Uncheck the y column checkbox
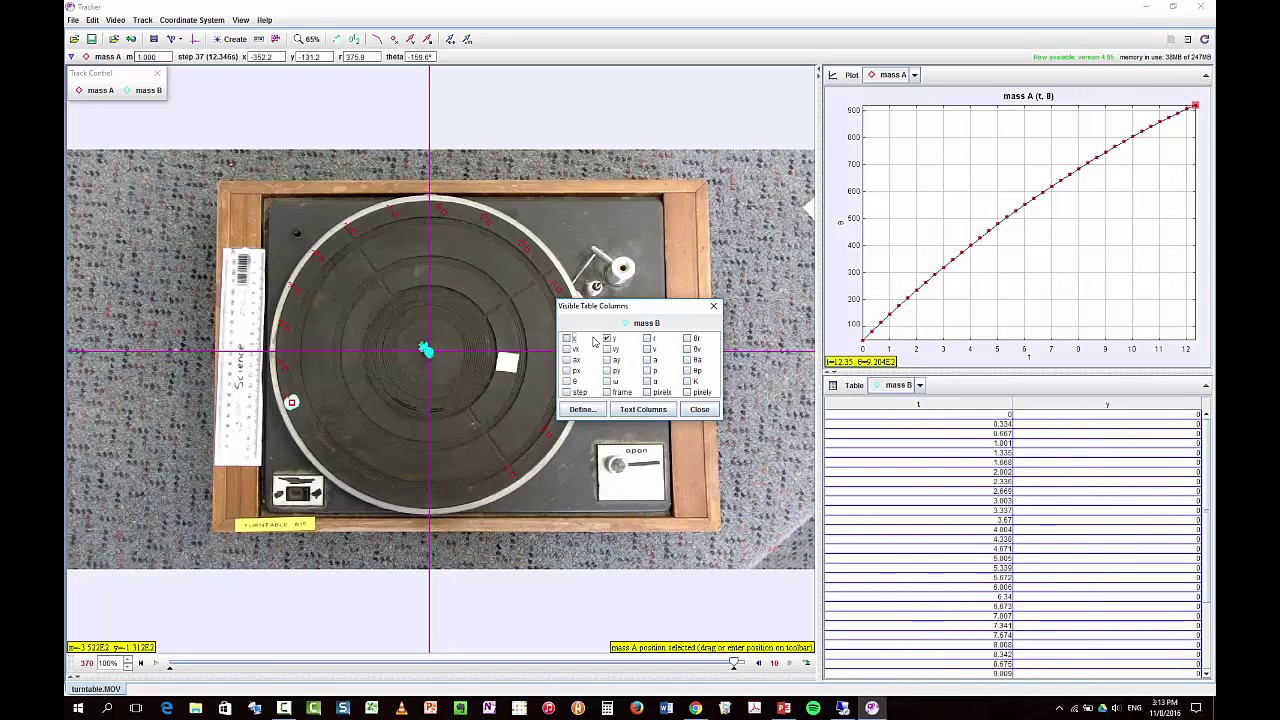 click(607, 339)
